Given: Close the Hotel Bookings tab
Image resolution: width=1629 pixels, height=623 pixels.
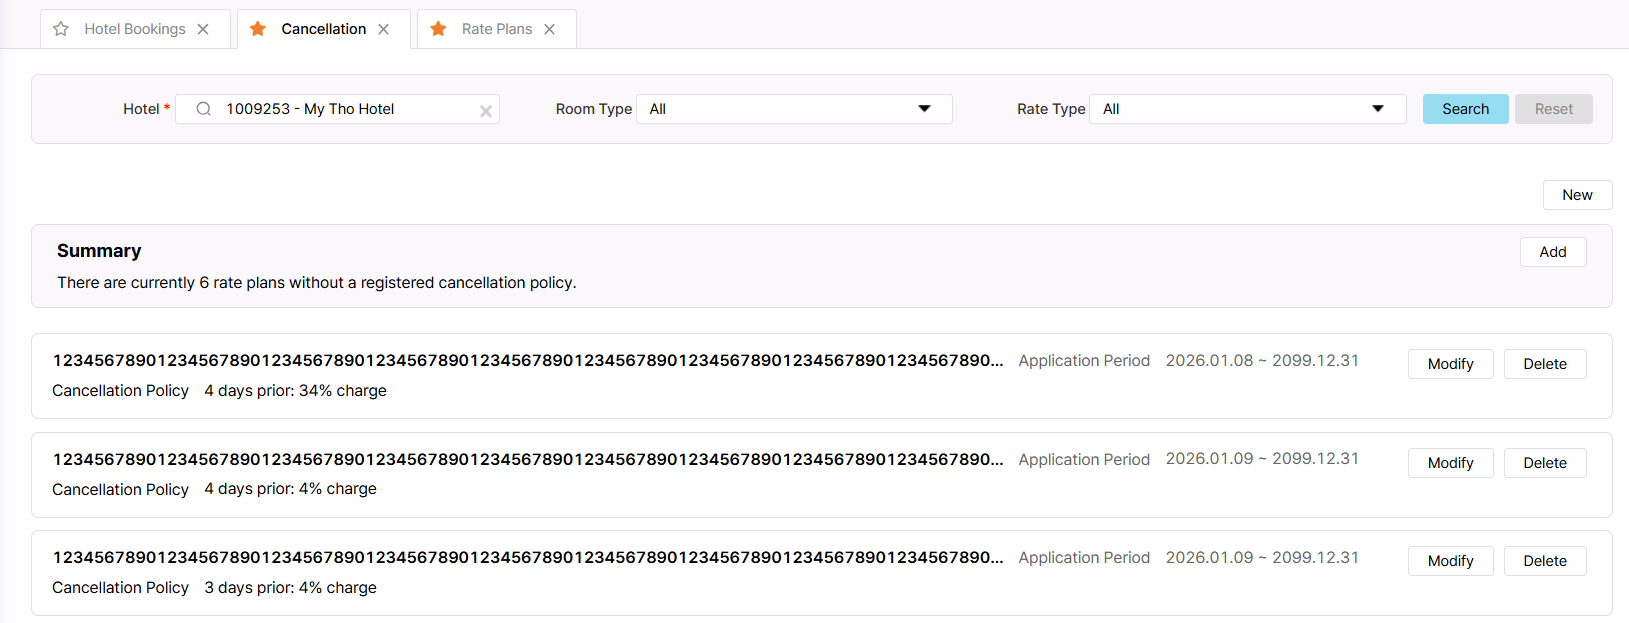Looking at the screenshot, I should coord(203,29).
